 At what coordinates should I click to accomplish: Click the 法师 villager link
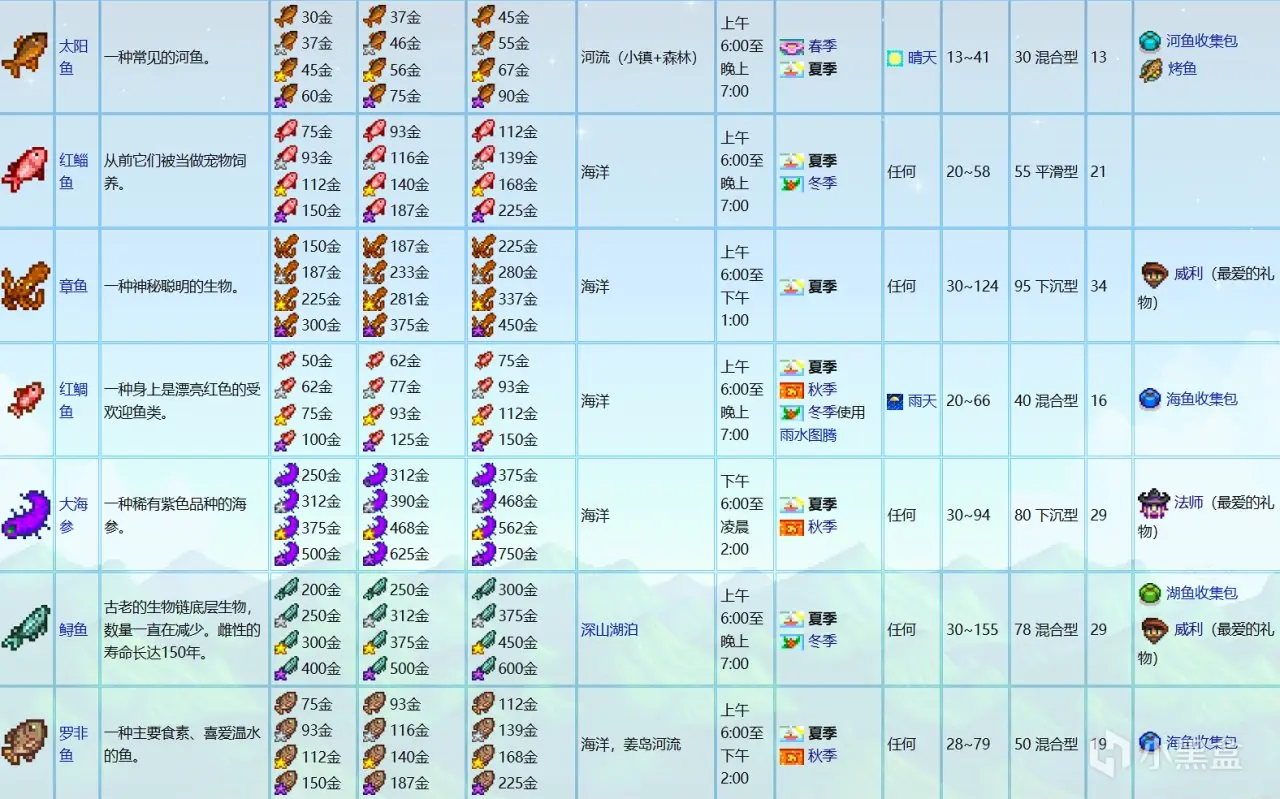pyautogui.click(x=1188, y=503)
